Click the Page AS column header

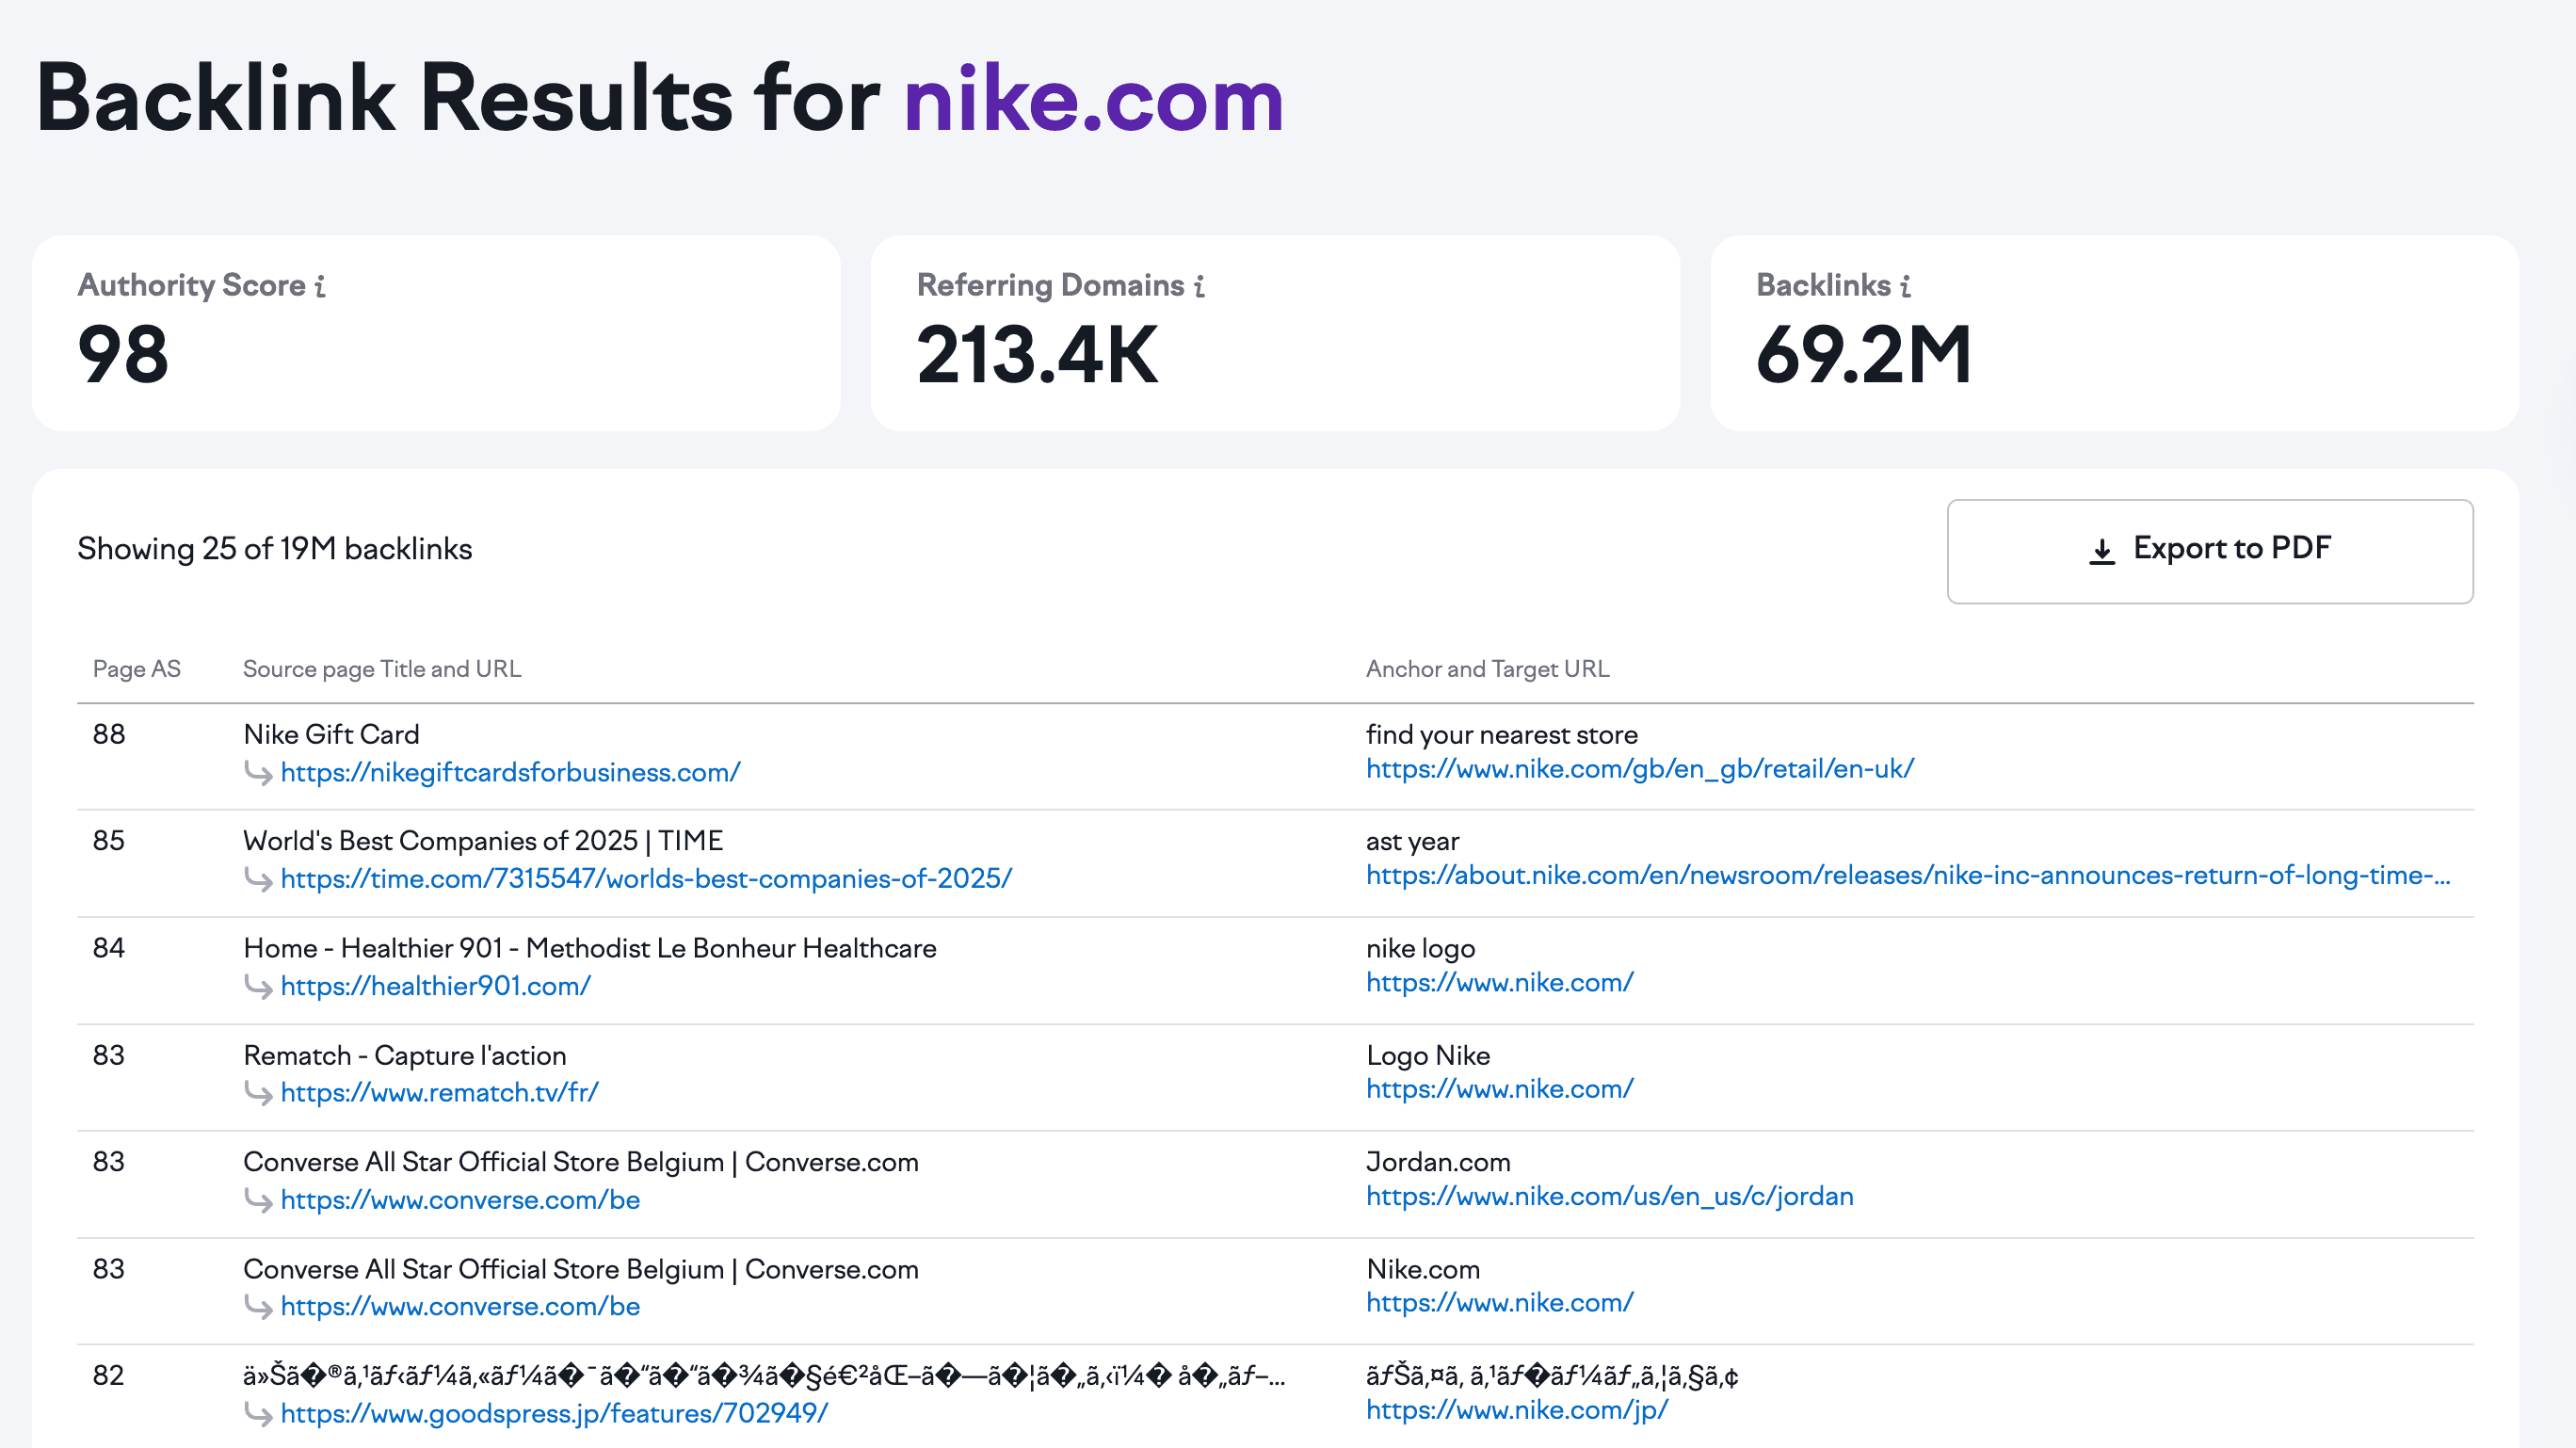[138, 669]
